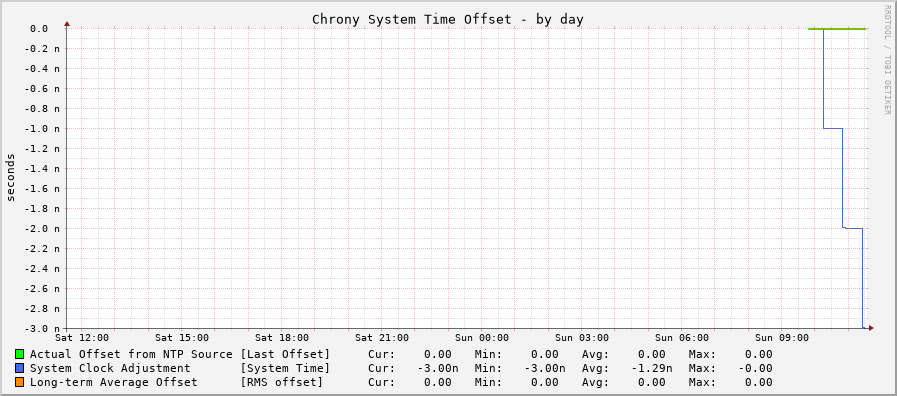Click the chart title 'Chrony System Time Offset - by day'
The height and width of the screenshot is (396, 897).
[448, 19]
